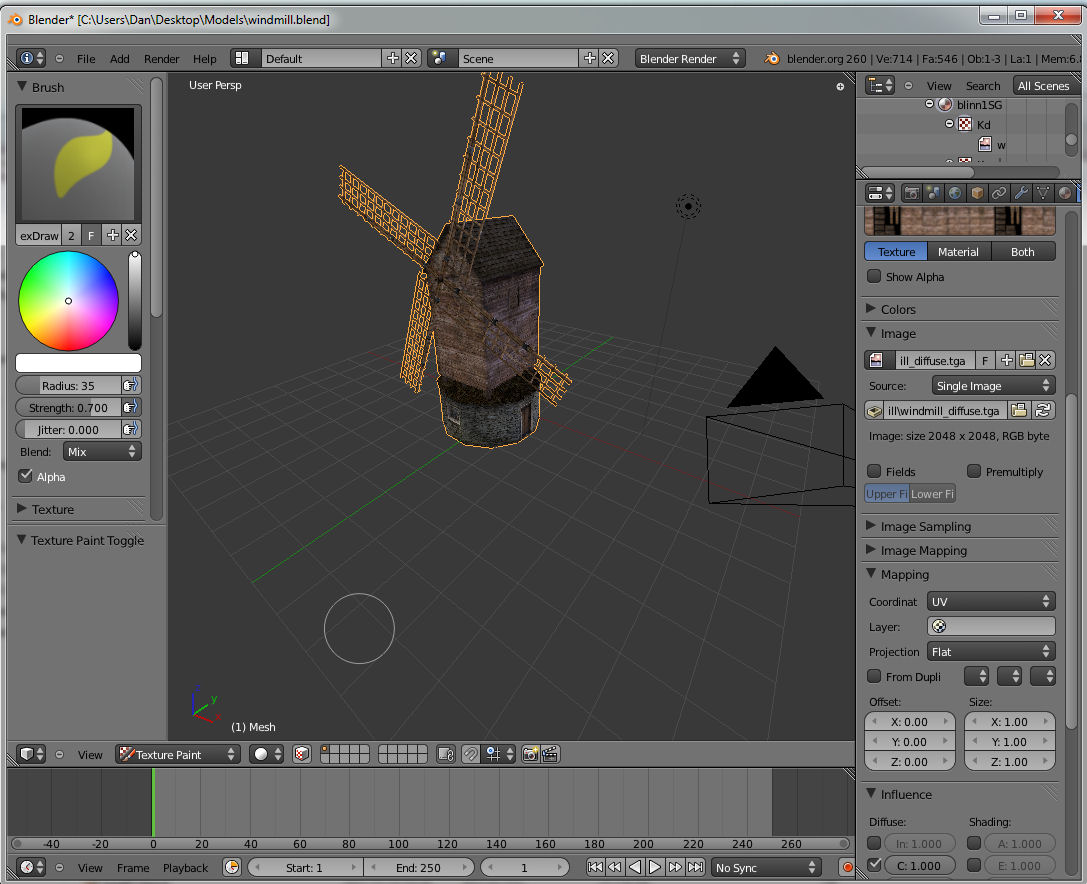Click the Object Data triangle properties icon
This screenshot has height=884, width=1087.
[1043, 192]
